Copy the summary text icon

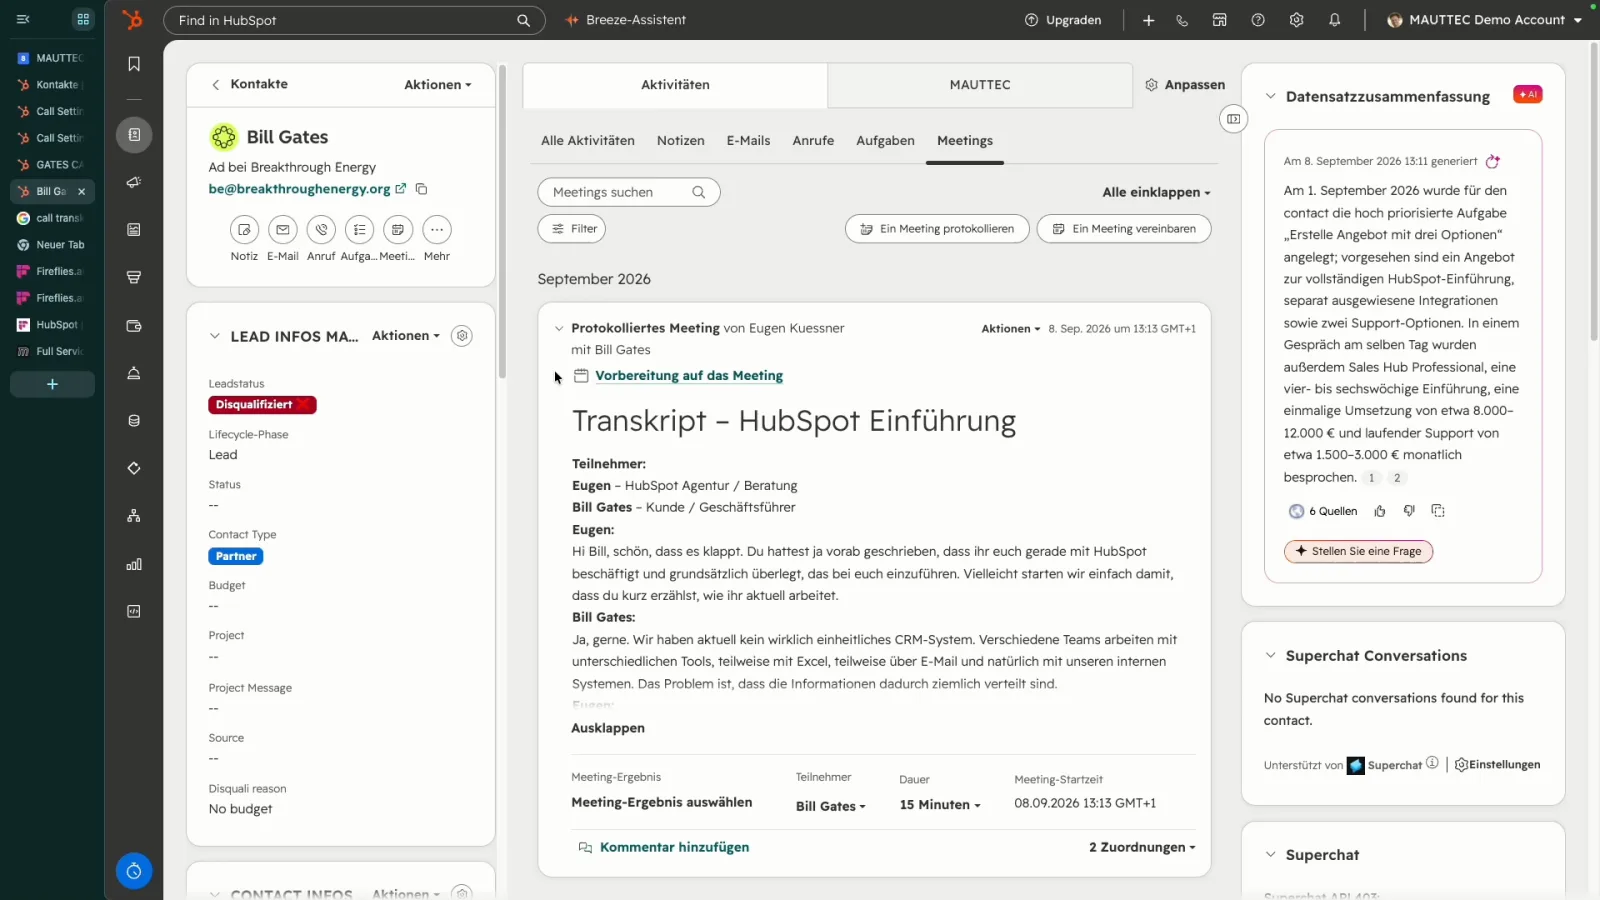click(1438, 511)
